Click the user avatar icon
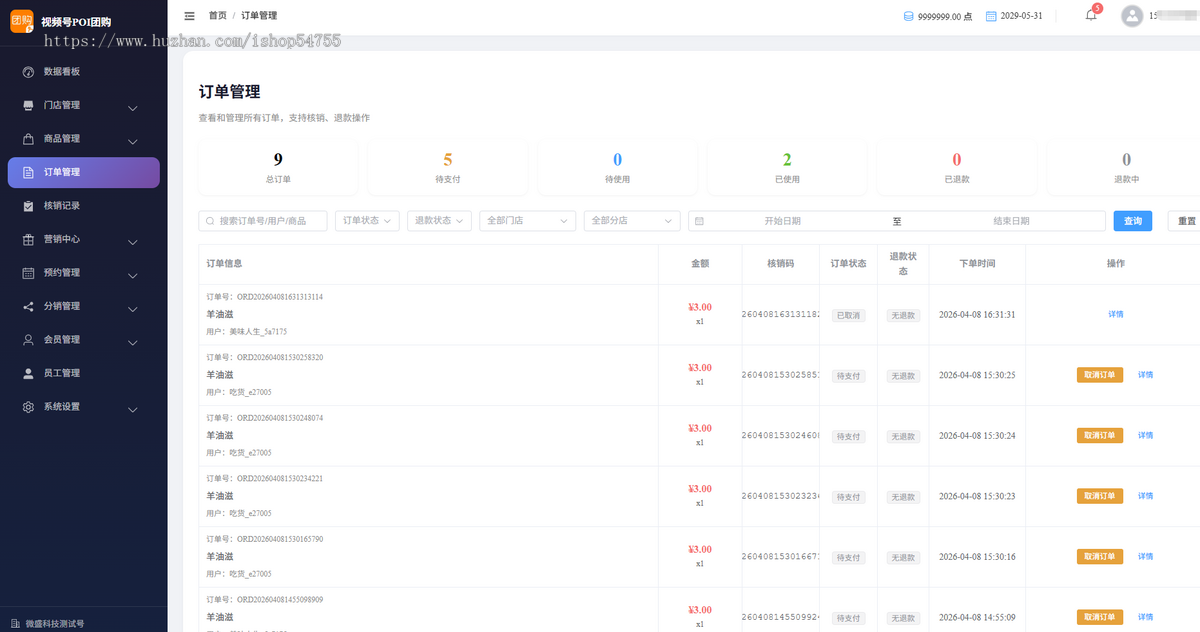Screen dimensions: 1200x632 pyautogui.click(x=1132, y=16)
